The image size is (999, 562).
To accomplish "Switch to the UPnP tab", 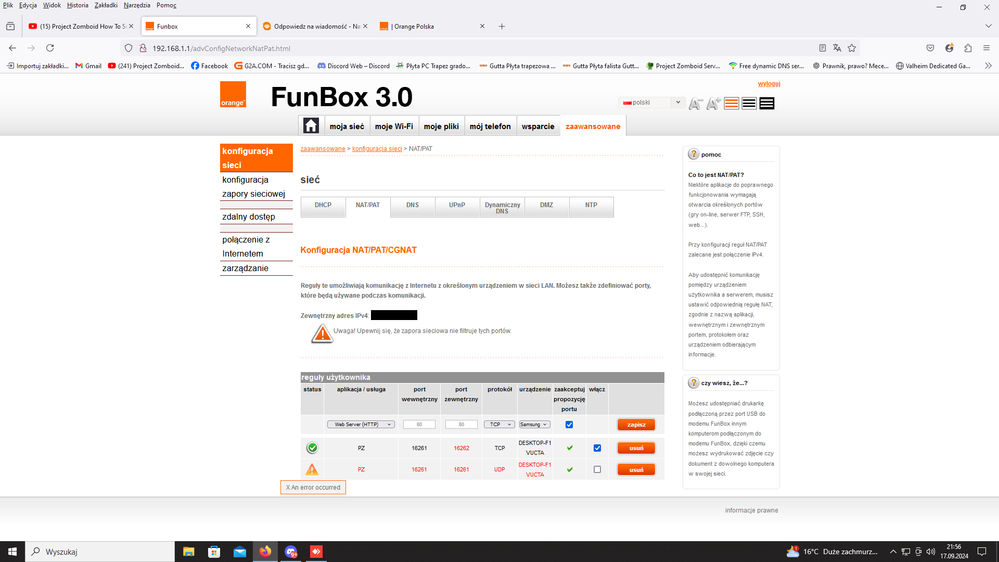I will coord(457,206).
